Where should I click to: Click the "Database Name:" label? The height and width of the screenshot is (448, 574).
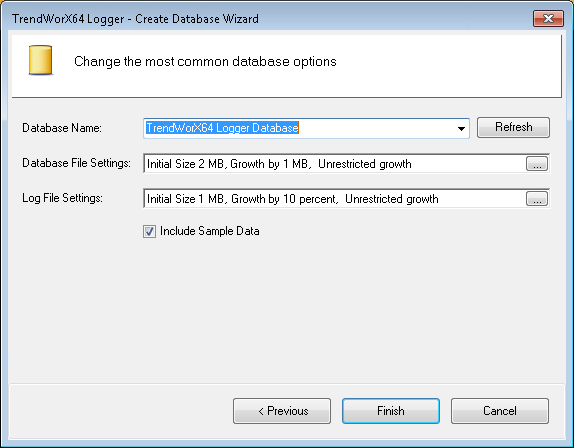coord(62,128)
